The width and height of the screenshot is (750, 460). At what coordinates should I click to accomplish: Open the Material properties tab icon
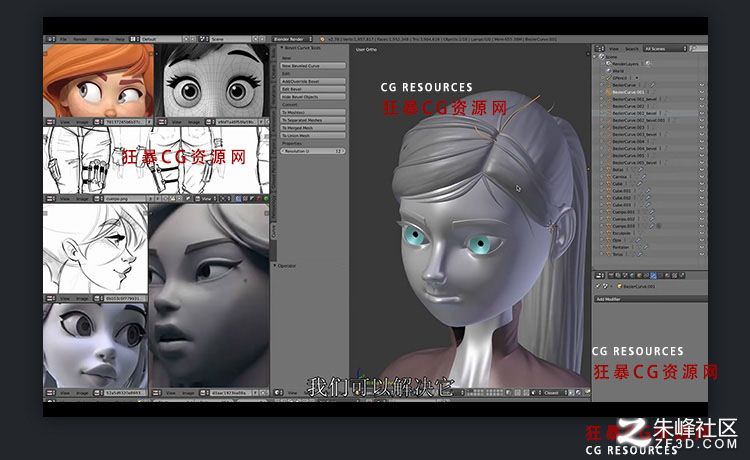pos(667,275)
